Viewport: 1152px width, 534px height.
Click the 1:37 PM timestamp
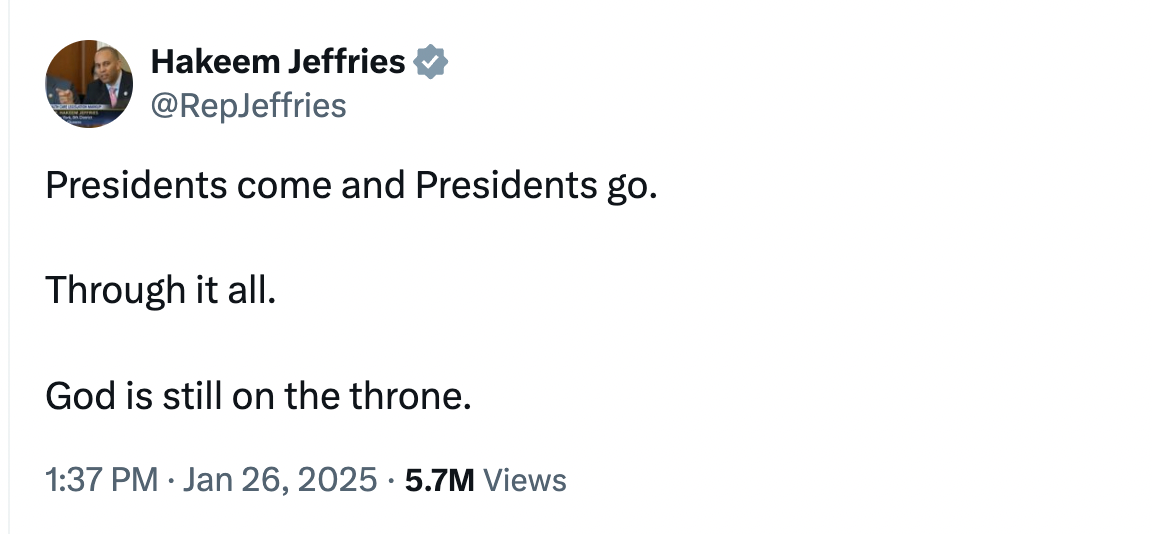(x=102, y=480)
